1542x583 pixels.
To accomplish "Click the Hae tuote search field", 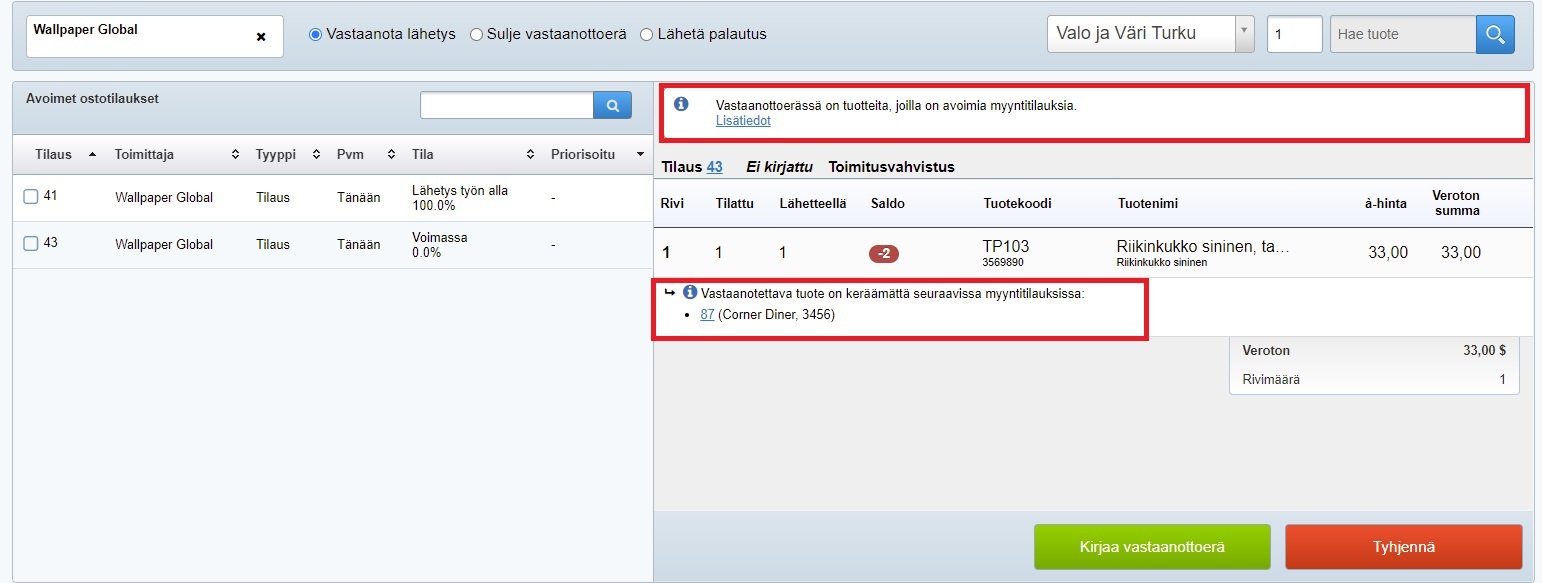I will (x=1402, y=34).
